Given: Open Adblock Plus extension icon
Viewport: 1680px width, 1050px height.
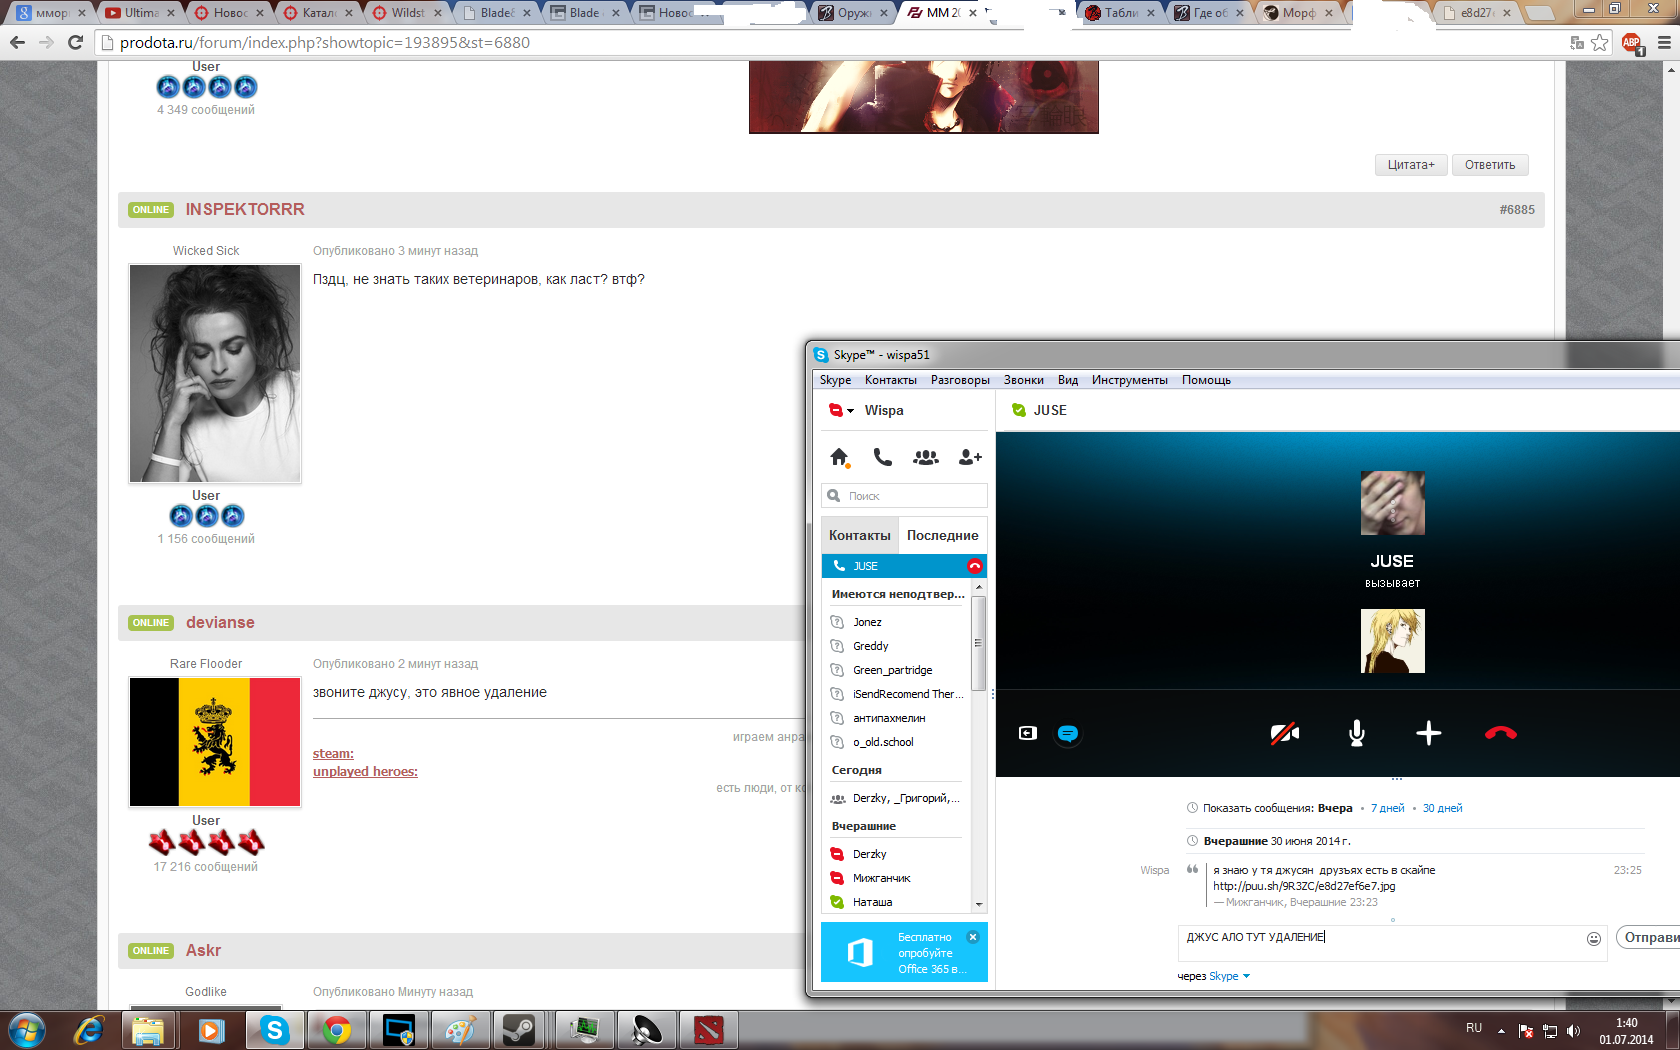Looking at the screenshot, I should [x=1632, y=42].
